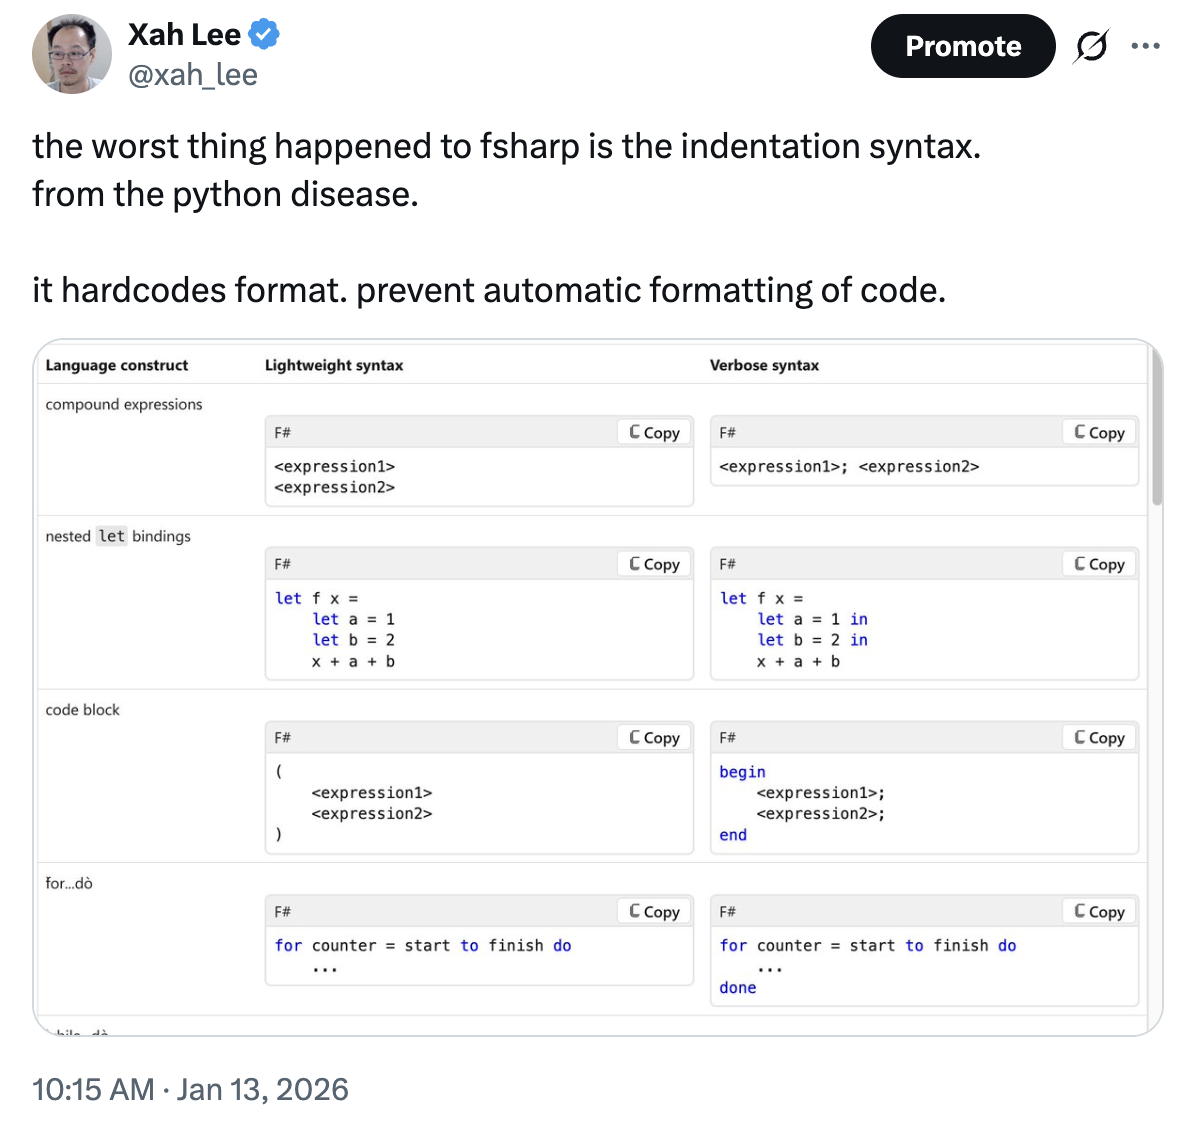Open the post via the Jan 13 timestamp
Image resolution: width=1190 pixels, height=1130 pixels.
click(x=190, y=1088)
